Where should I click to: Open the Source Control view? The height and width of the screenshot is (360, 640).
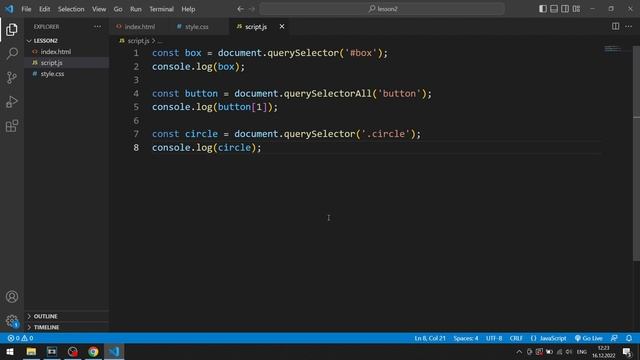[x=12, y=78]
